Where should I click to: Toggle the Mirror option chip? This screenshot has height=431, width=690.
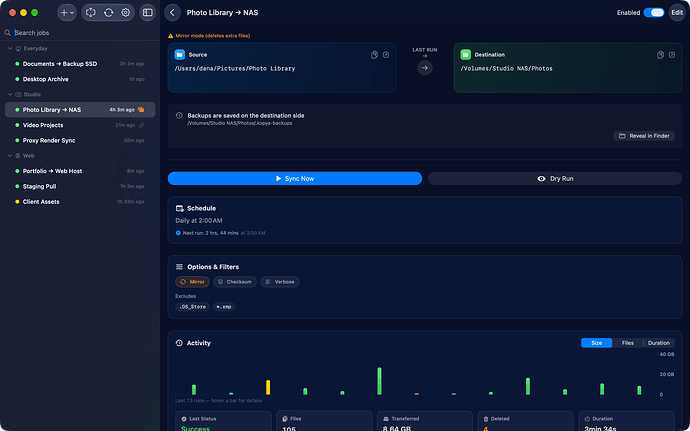pyautogui.click(x=192, y=282)
